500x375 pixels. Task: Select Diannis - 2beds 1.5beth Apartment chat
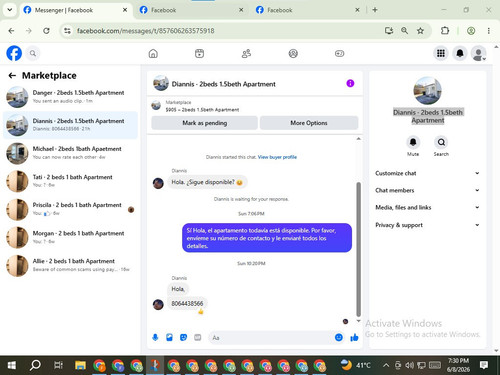(x=70, y=125)
